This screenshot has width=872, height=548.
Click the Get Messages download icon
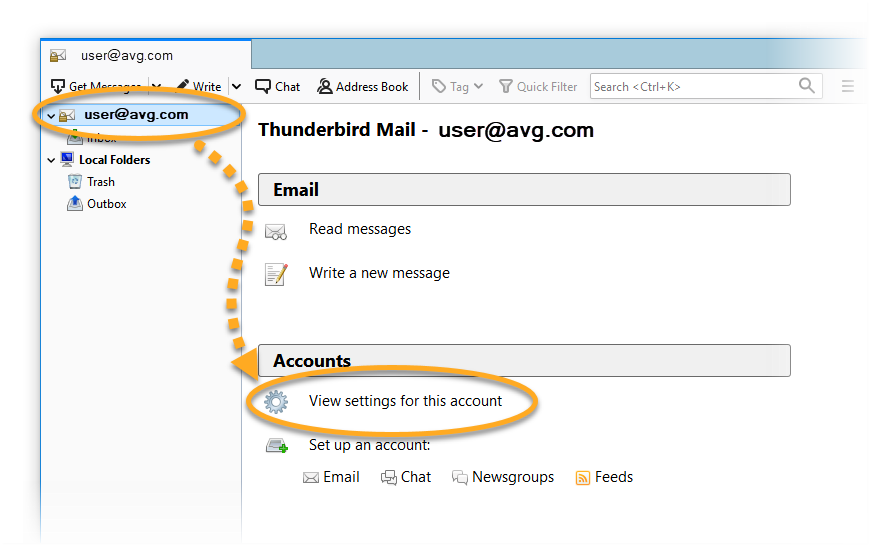(58, 86)
